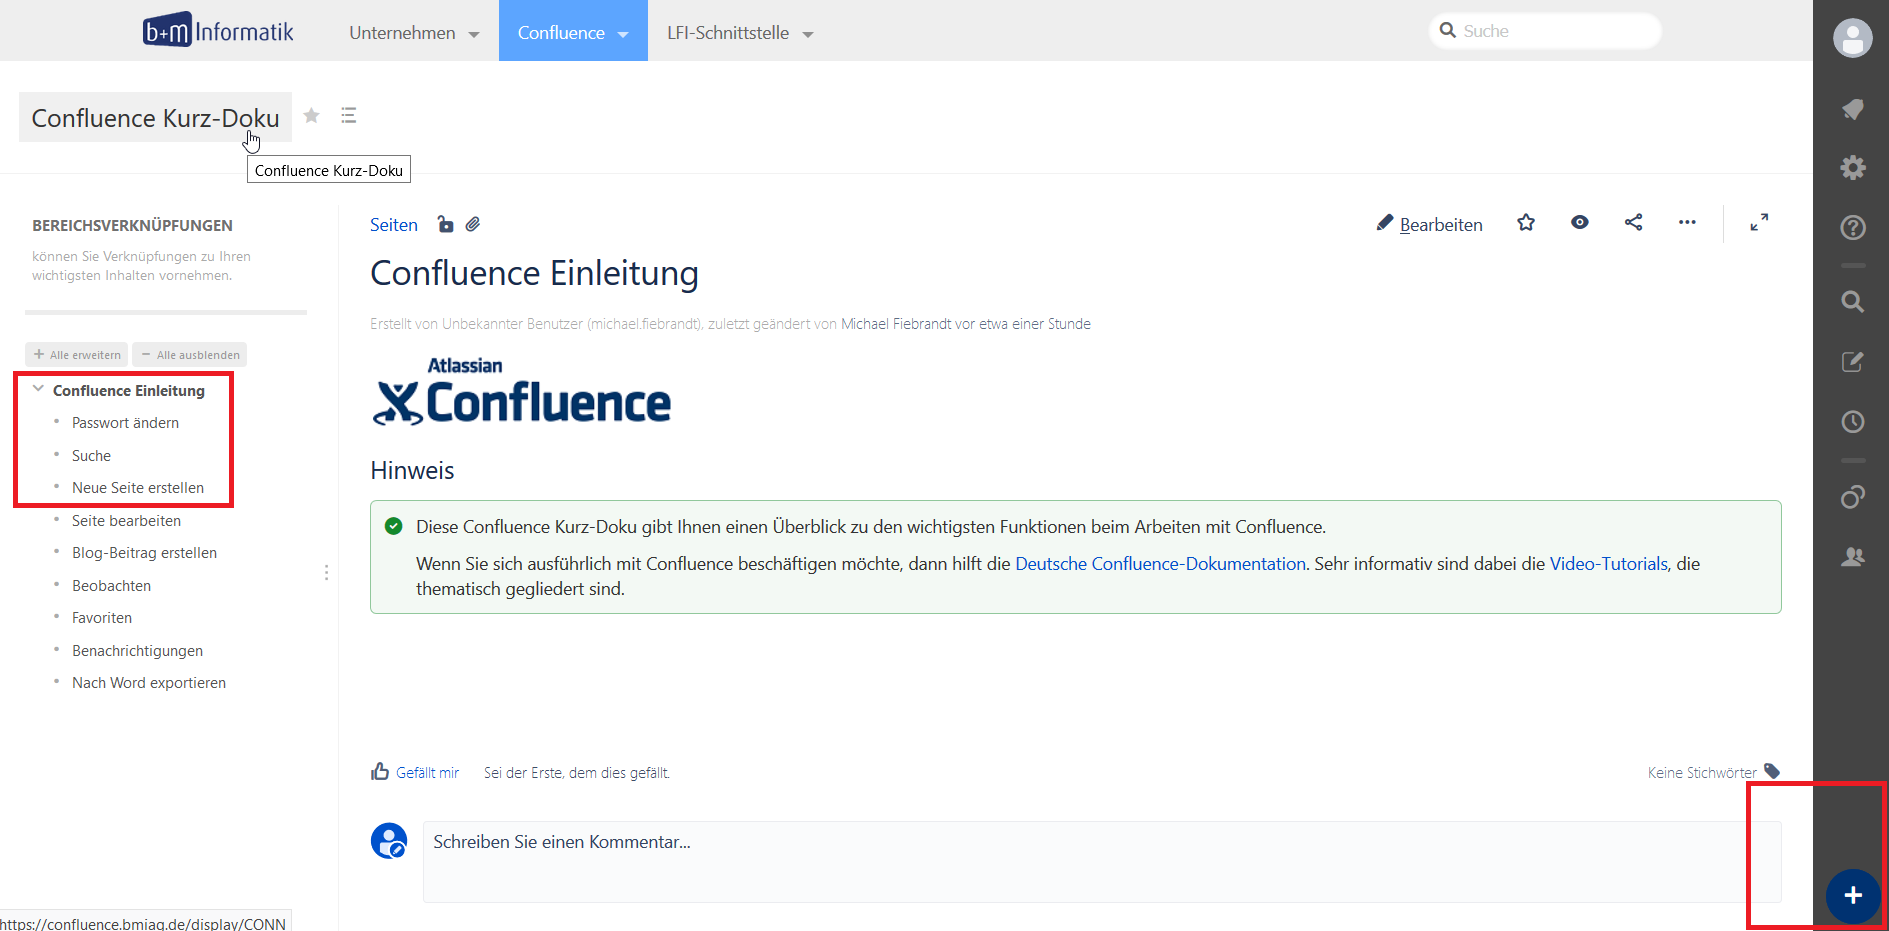Click the commenter avatar icon
The height and width of the screenshot is (931, 1889).
(x=389, y=841)
